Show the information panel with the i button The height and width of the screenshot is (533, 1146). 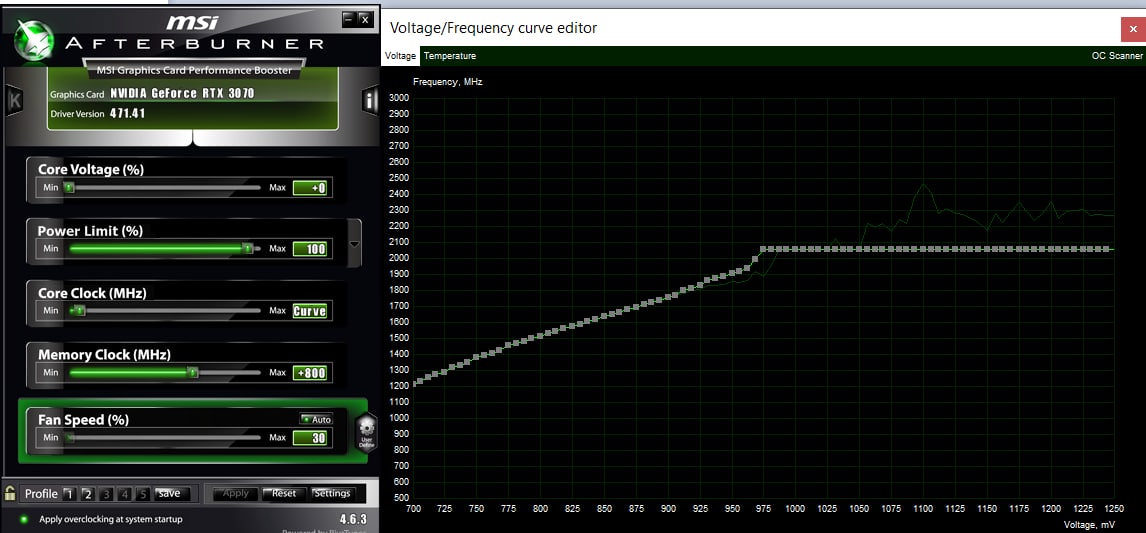[371, 101]
